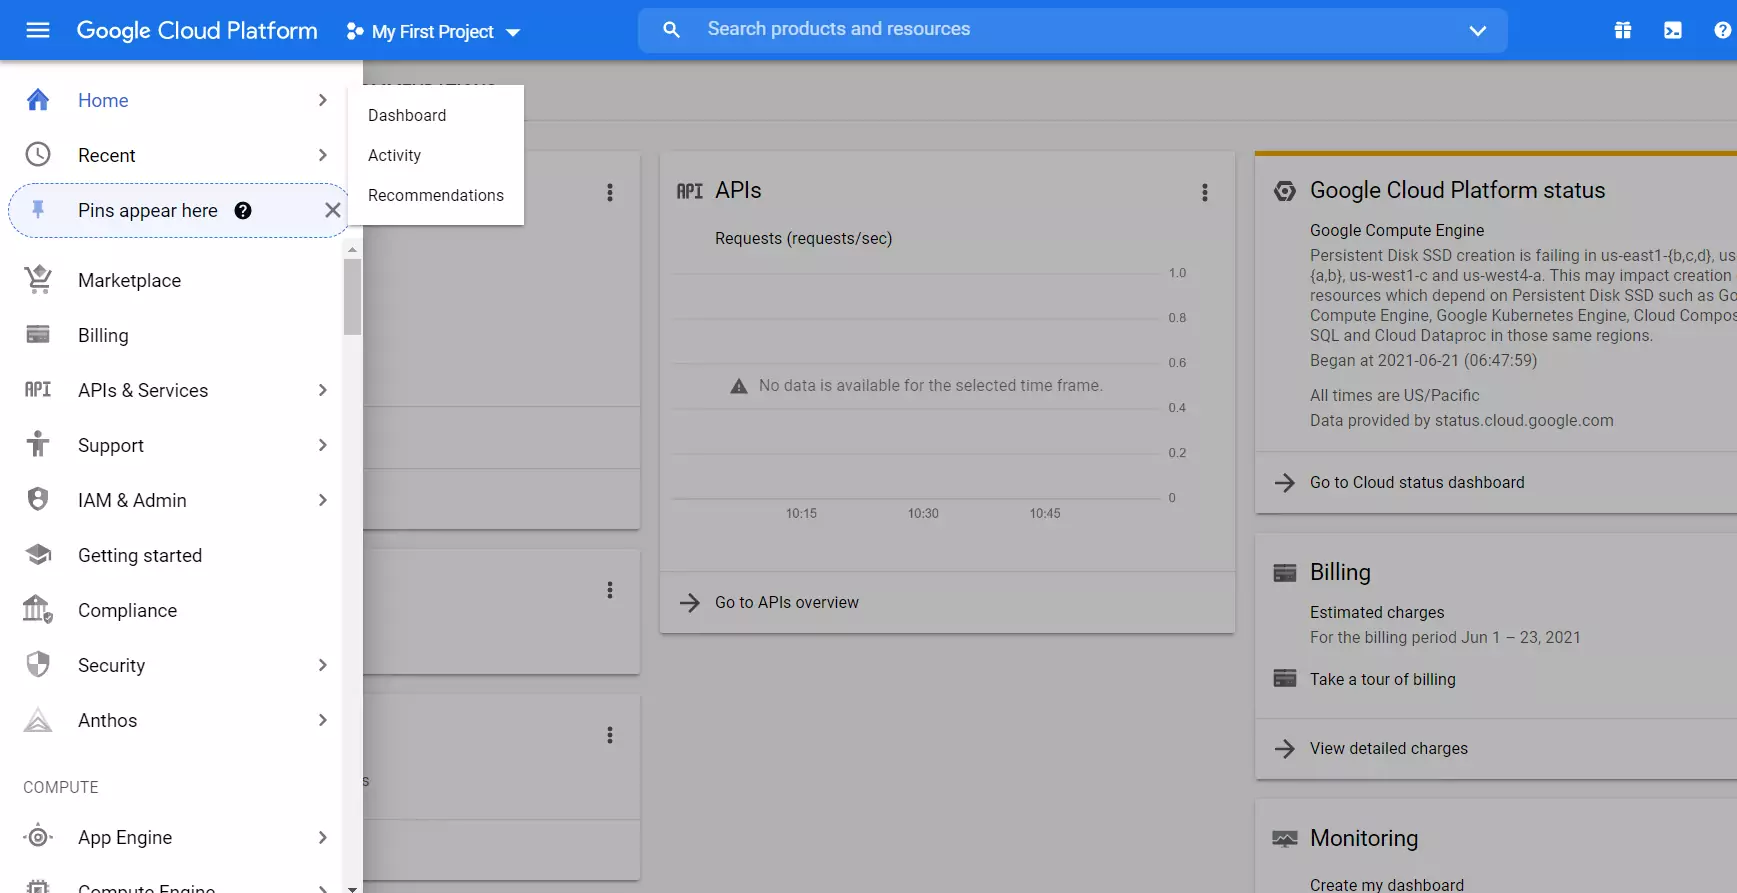Viewport: 1737px width, 893px height.
Task: Expand the App Engine submenu chevron
Action: point(322,837)
